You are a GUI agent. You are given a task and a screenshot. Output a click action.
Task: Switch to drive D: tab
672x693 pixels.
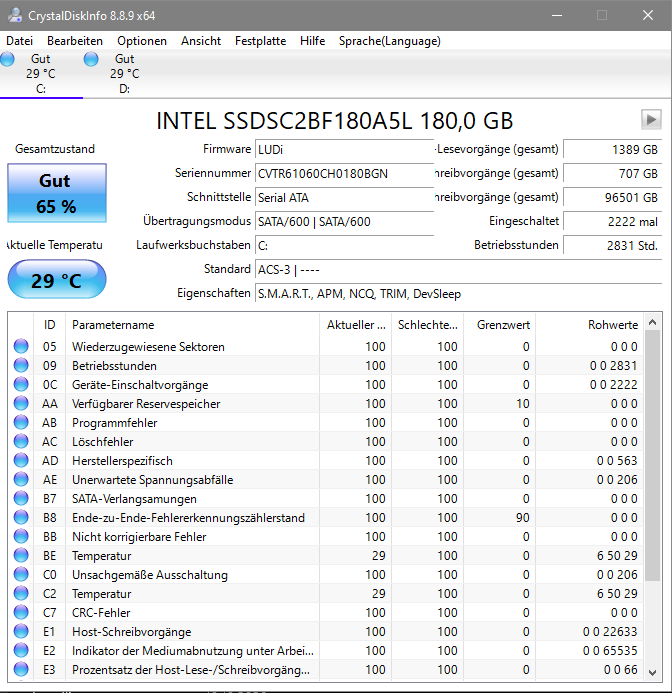(x=125, y=74)
